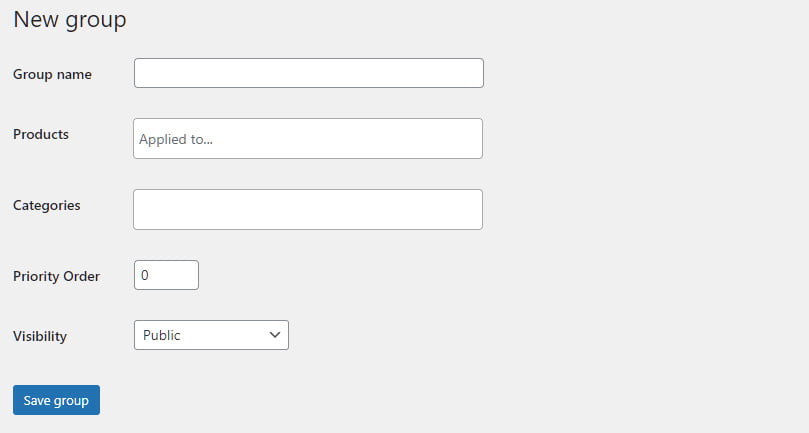Focus the Products 'Applied to...' field

pos(308,138)
